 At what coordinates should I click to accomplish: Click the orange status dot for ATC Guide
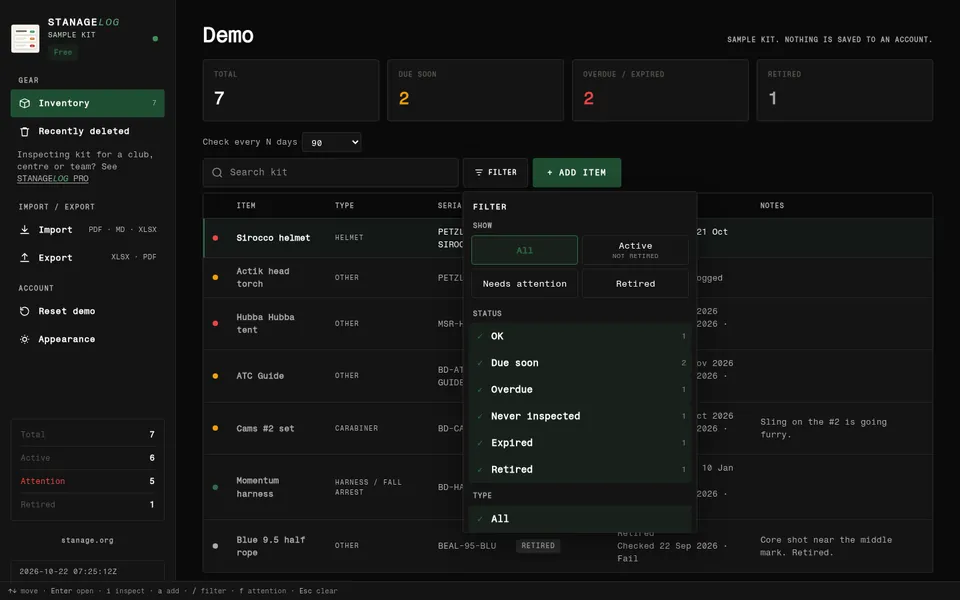(216, 376)
